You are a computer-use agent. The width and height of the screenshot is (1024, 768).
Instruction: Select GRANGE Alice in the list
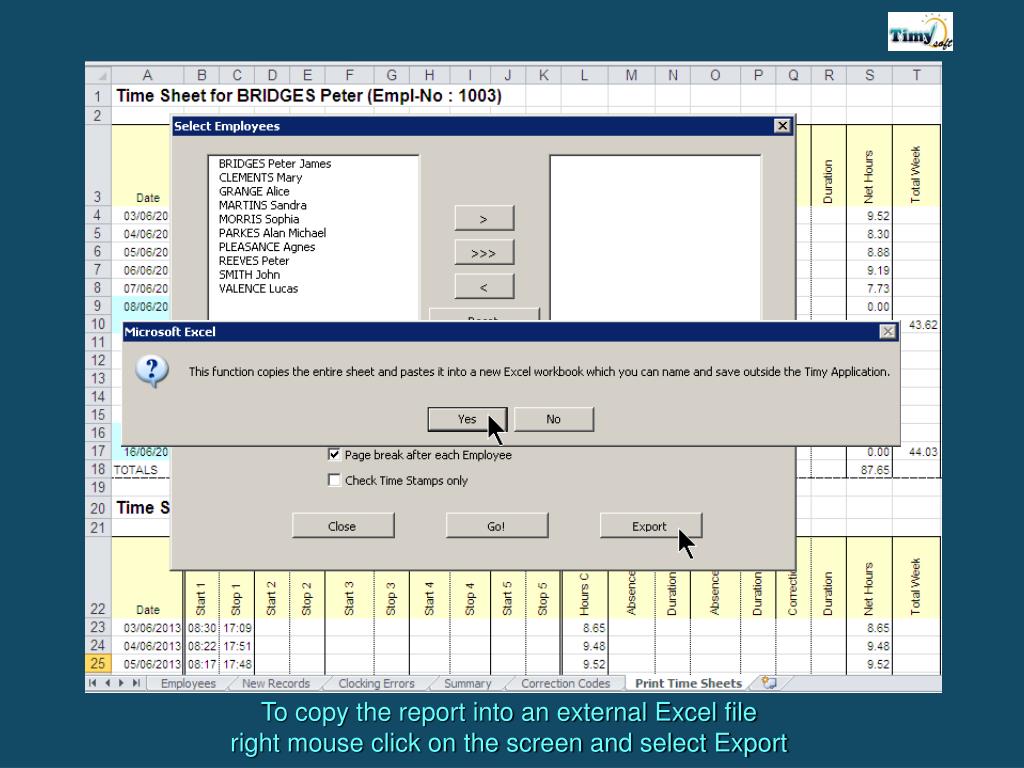pos(254,191)
